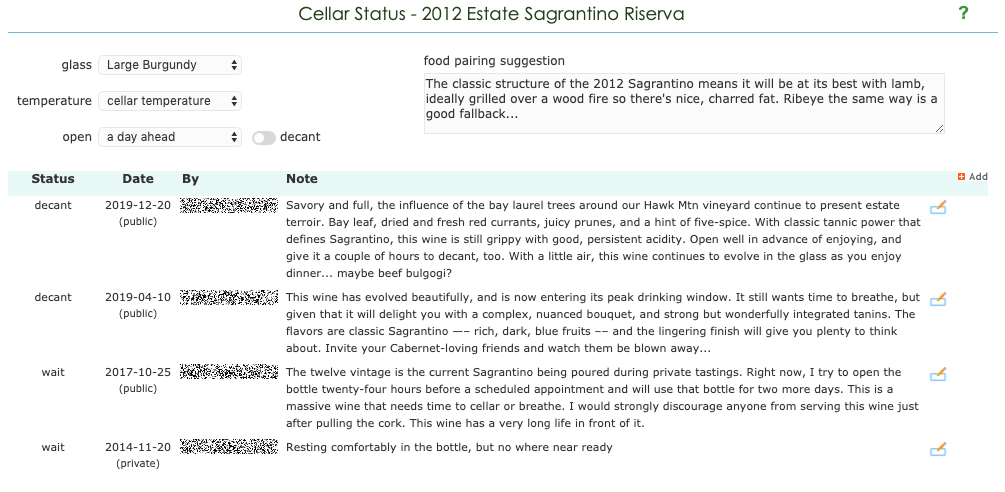This screenshot has height=492, width=1005.
Task: Open the temperature dropdown
Action: tap(170, 101)
